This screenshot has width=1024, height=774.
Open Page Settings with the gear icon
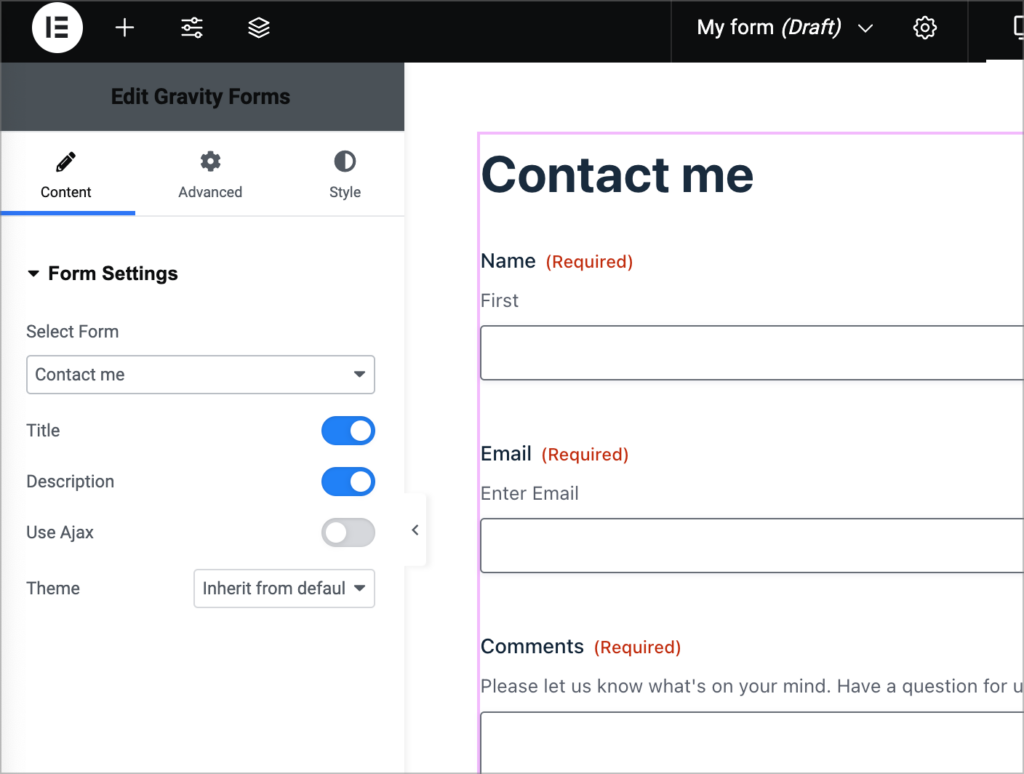(x=924, y=28)
